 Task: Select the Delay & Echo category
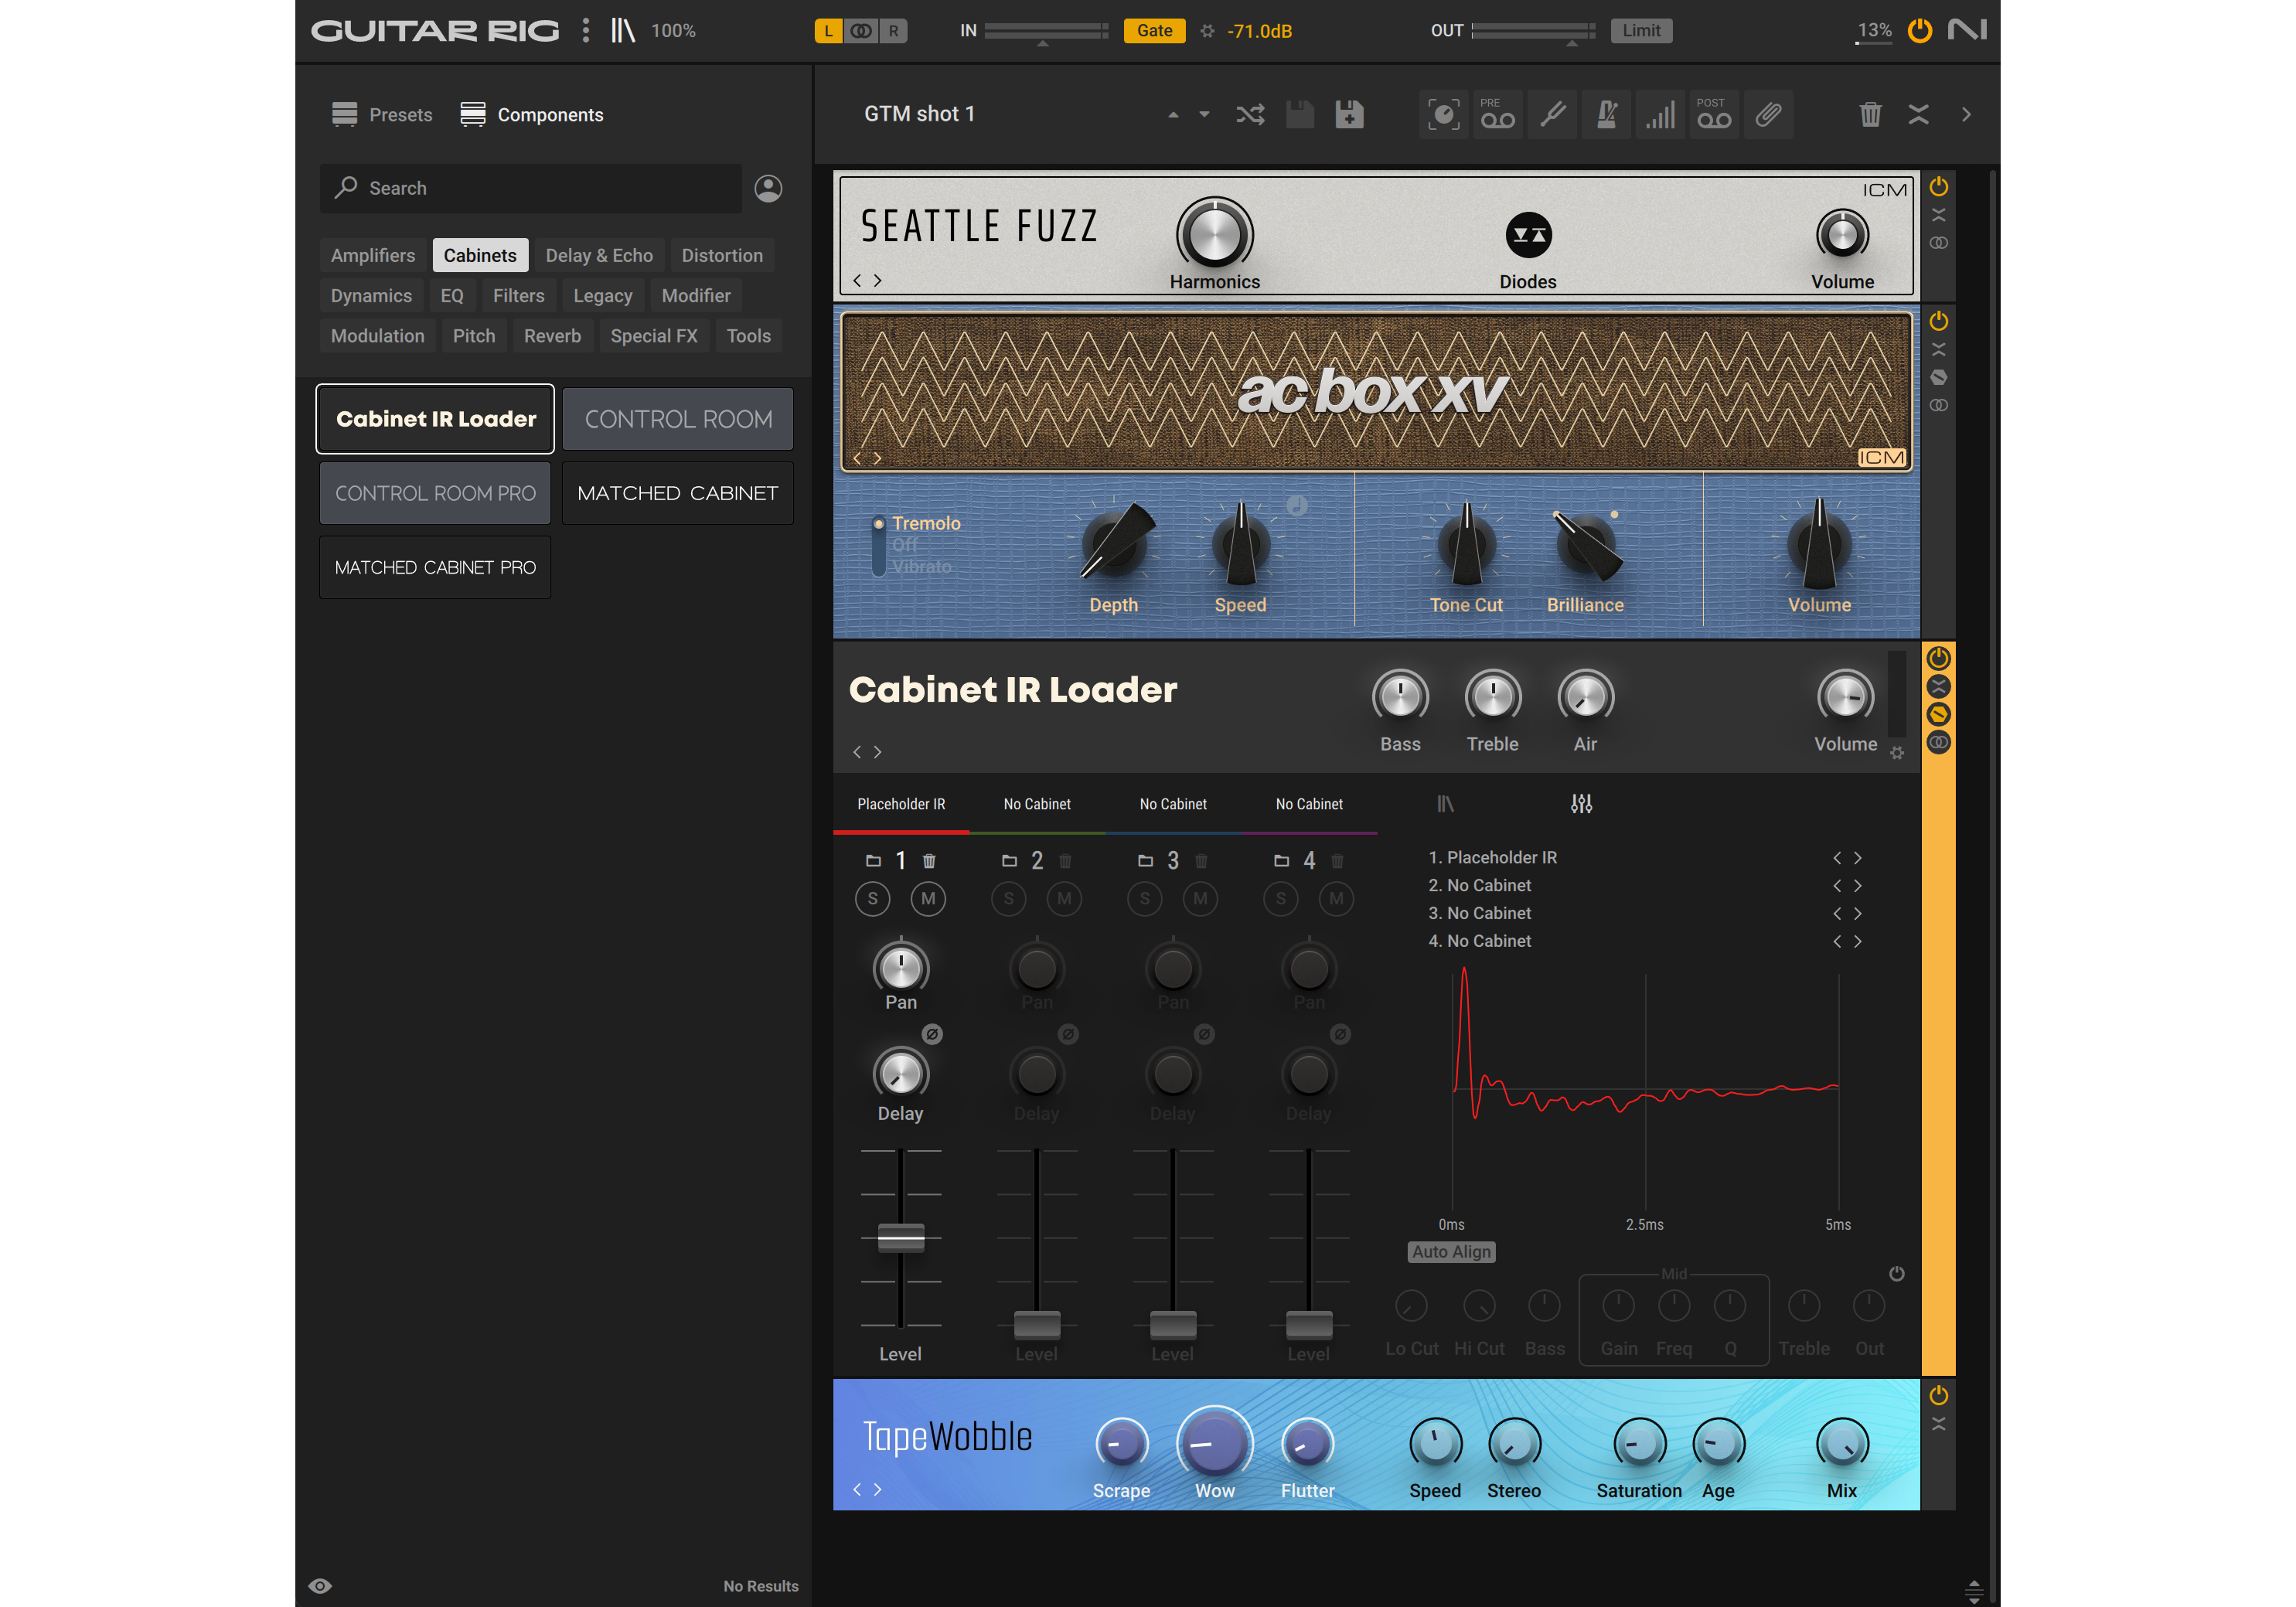tap(599, 255)
